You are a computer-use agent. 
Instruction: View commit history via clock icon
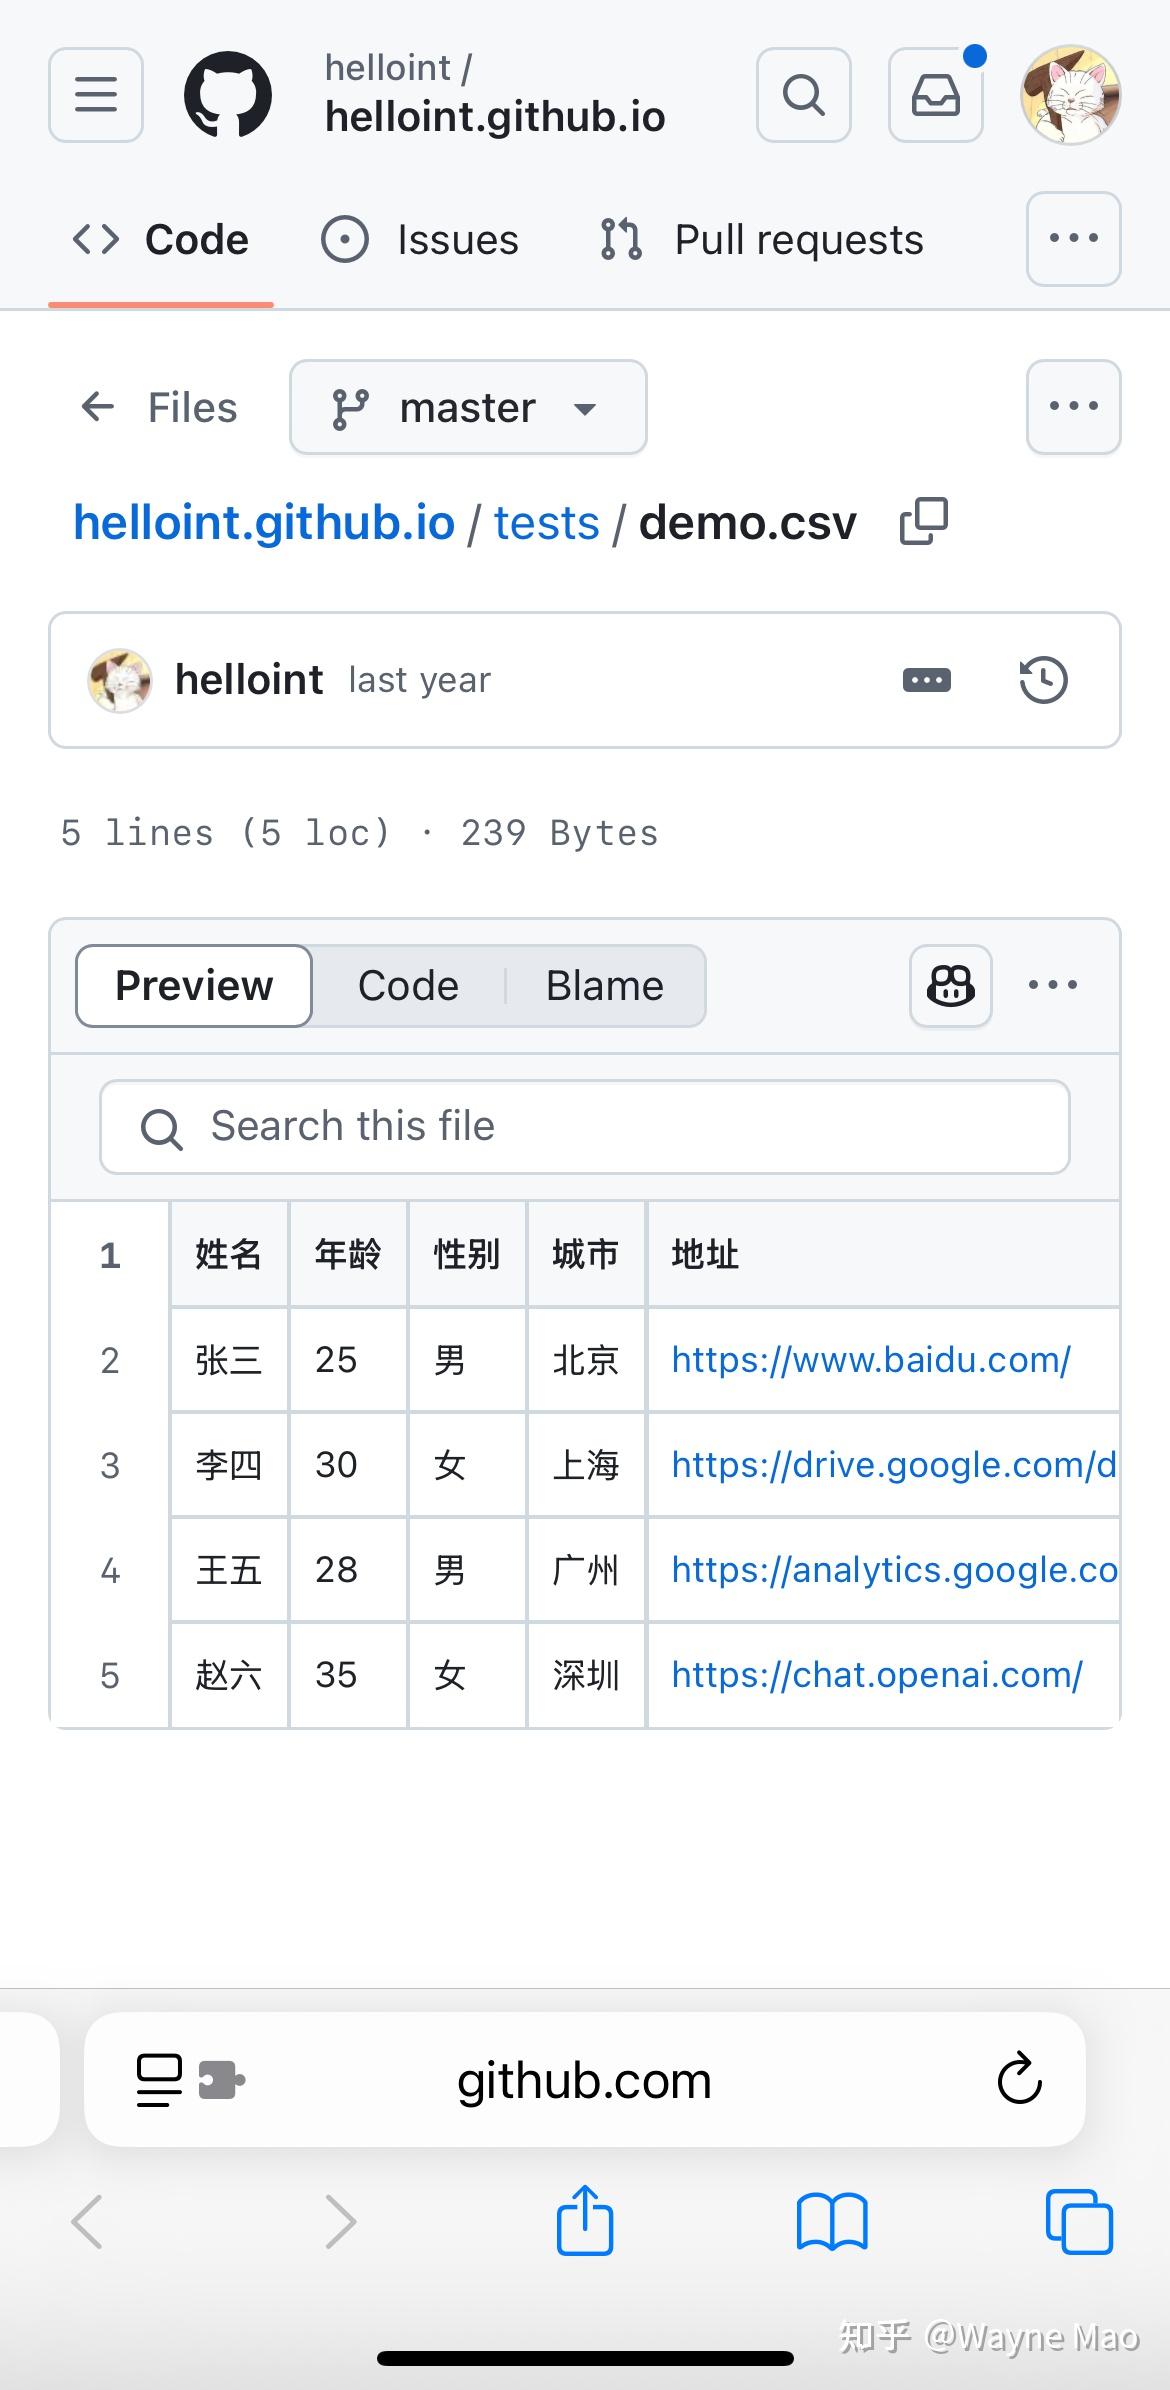(1043, 679)
